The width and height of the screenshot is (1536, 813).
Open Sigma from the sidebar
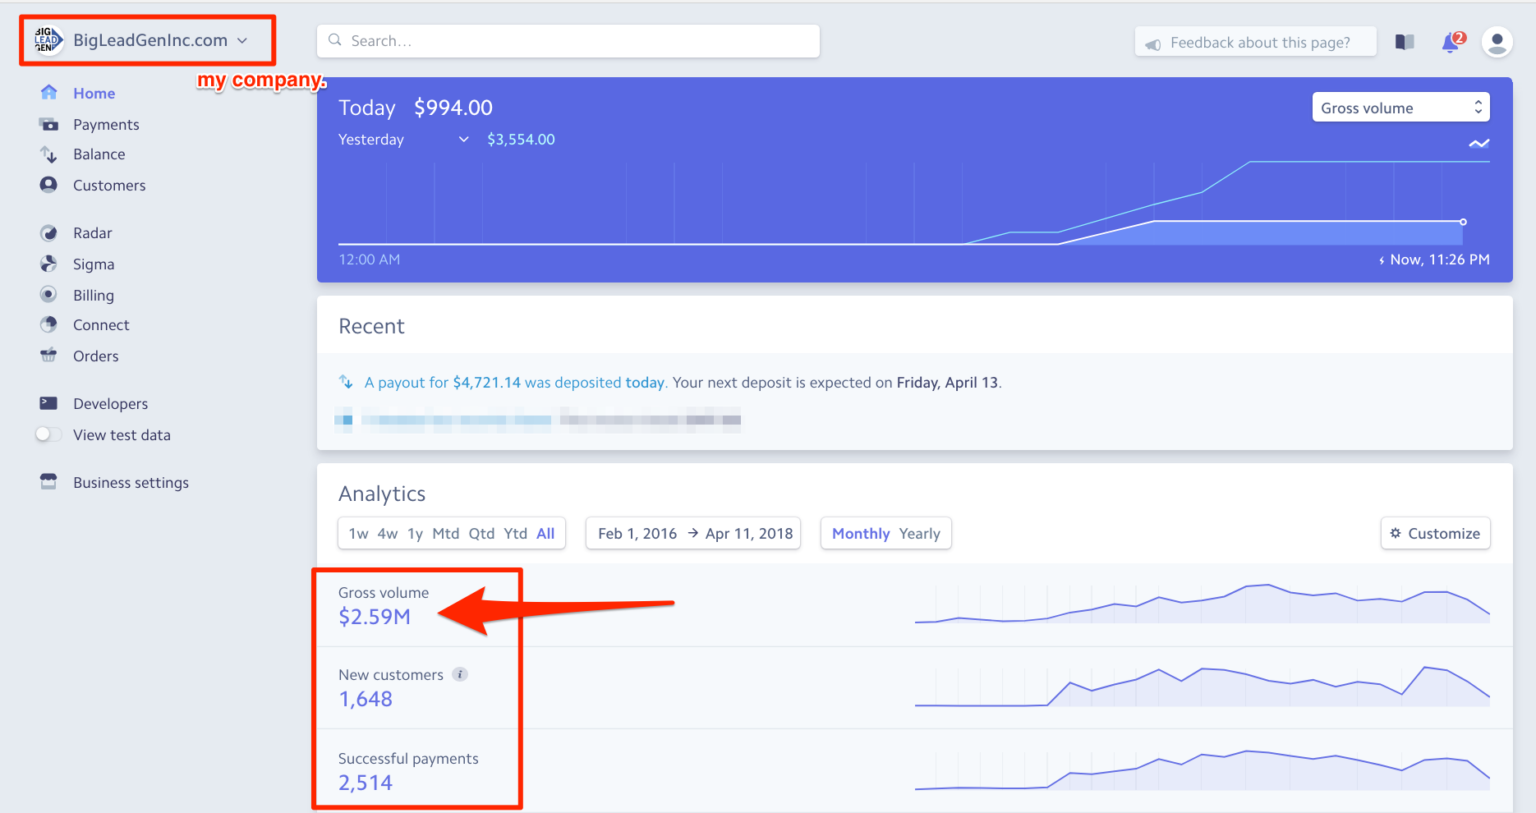(93, 263)
